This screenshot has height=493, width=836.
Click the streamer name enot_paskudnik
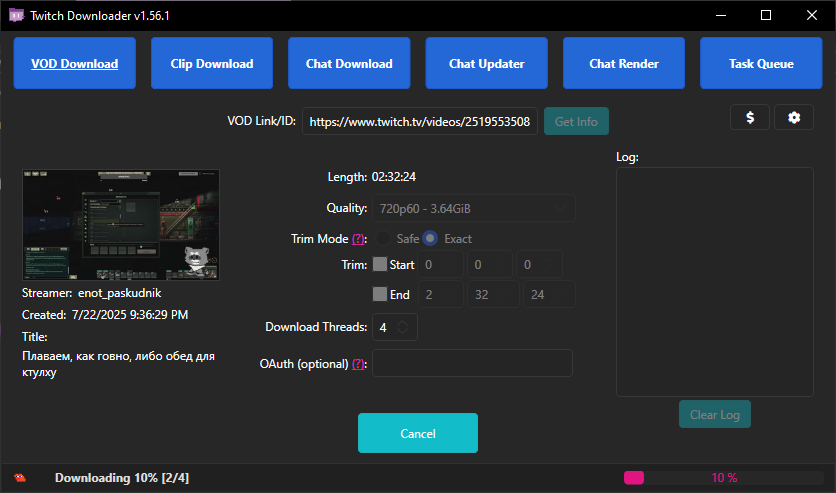(119, 293)
